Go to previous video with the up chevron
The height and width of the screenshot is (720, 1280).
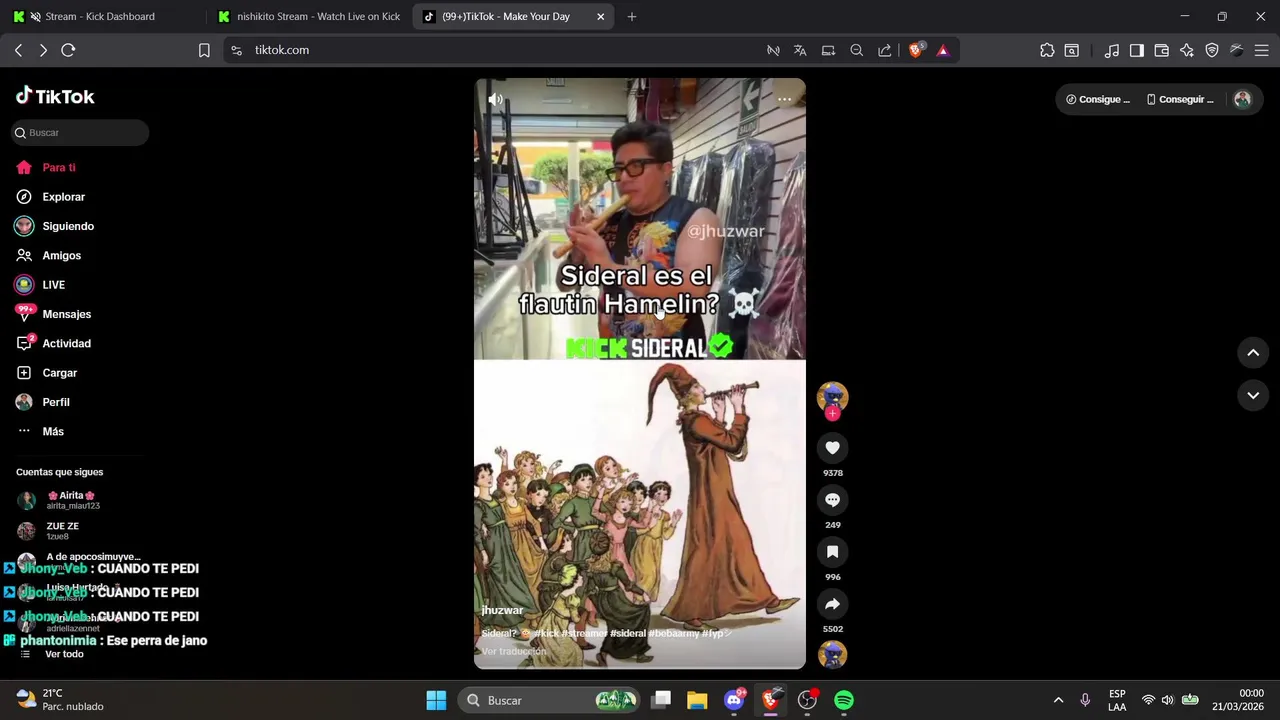pyautogui.click(x=1253, y=352)
